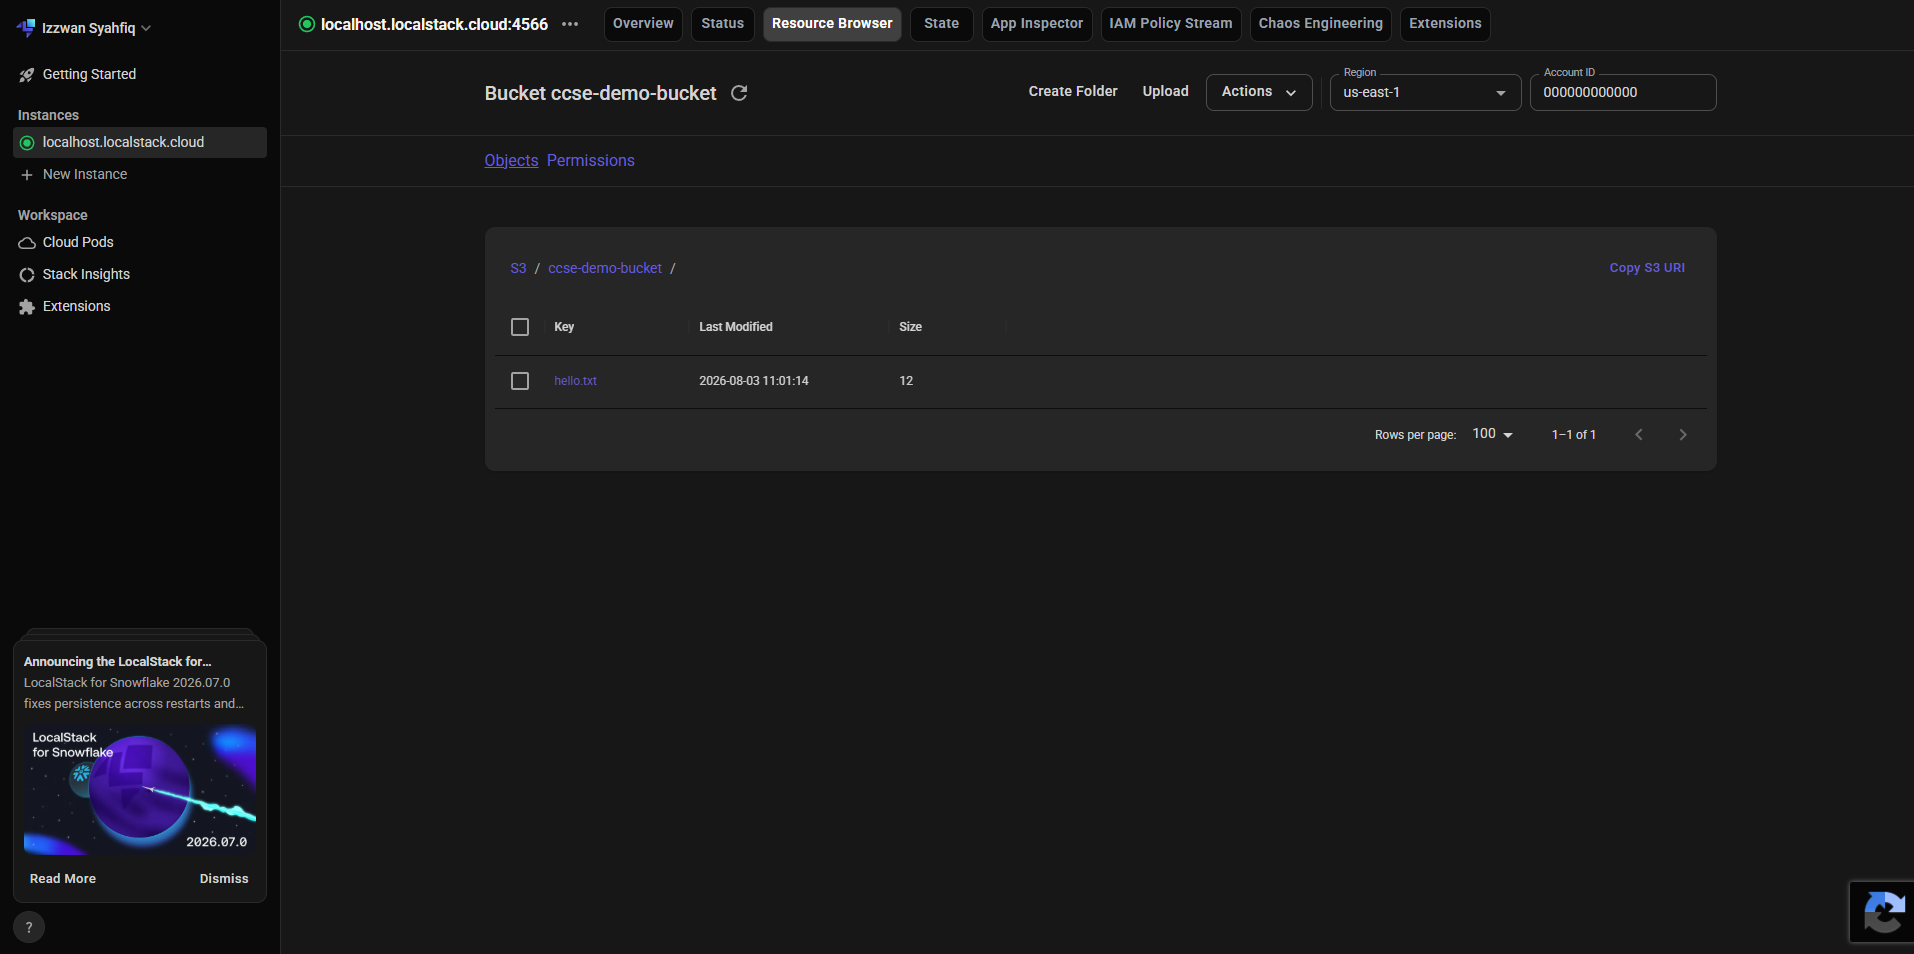Show the Objects tab of the bucket

(511, 161)
